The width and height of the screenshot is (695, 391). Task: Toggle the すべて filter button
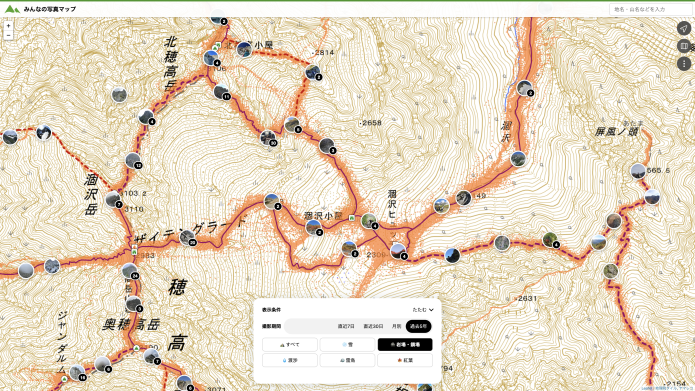(290, 344)
